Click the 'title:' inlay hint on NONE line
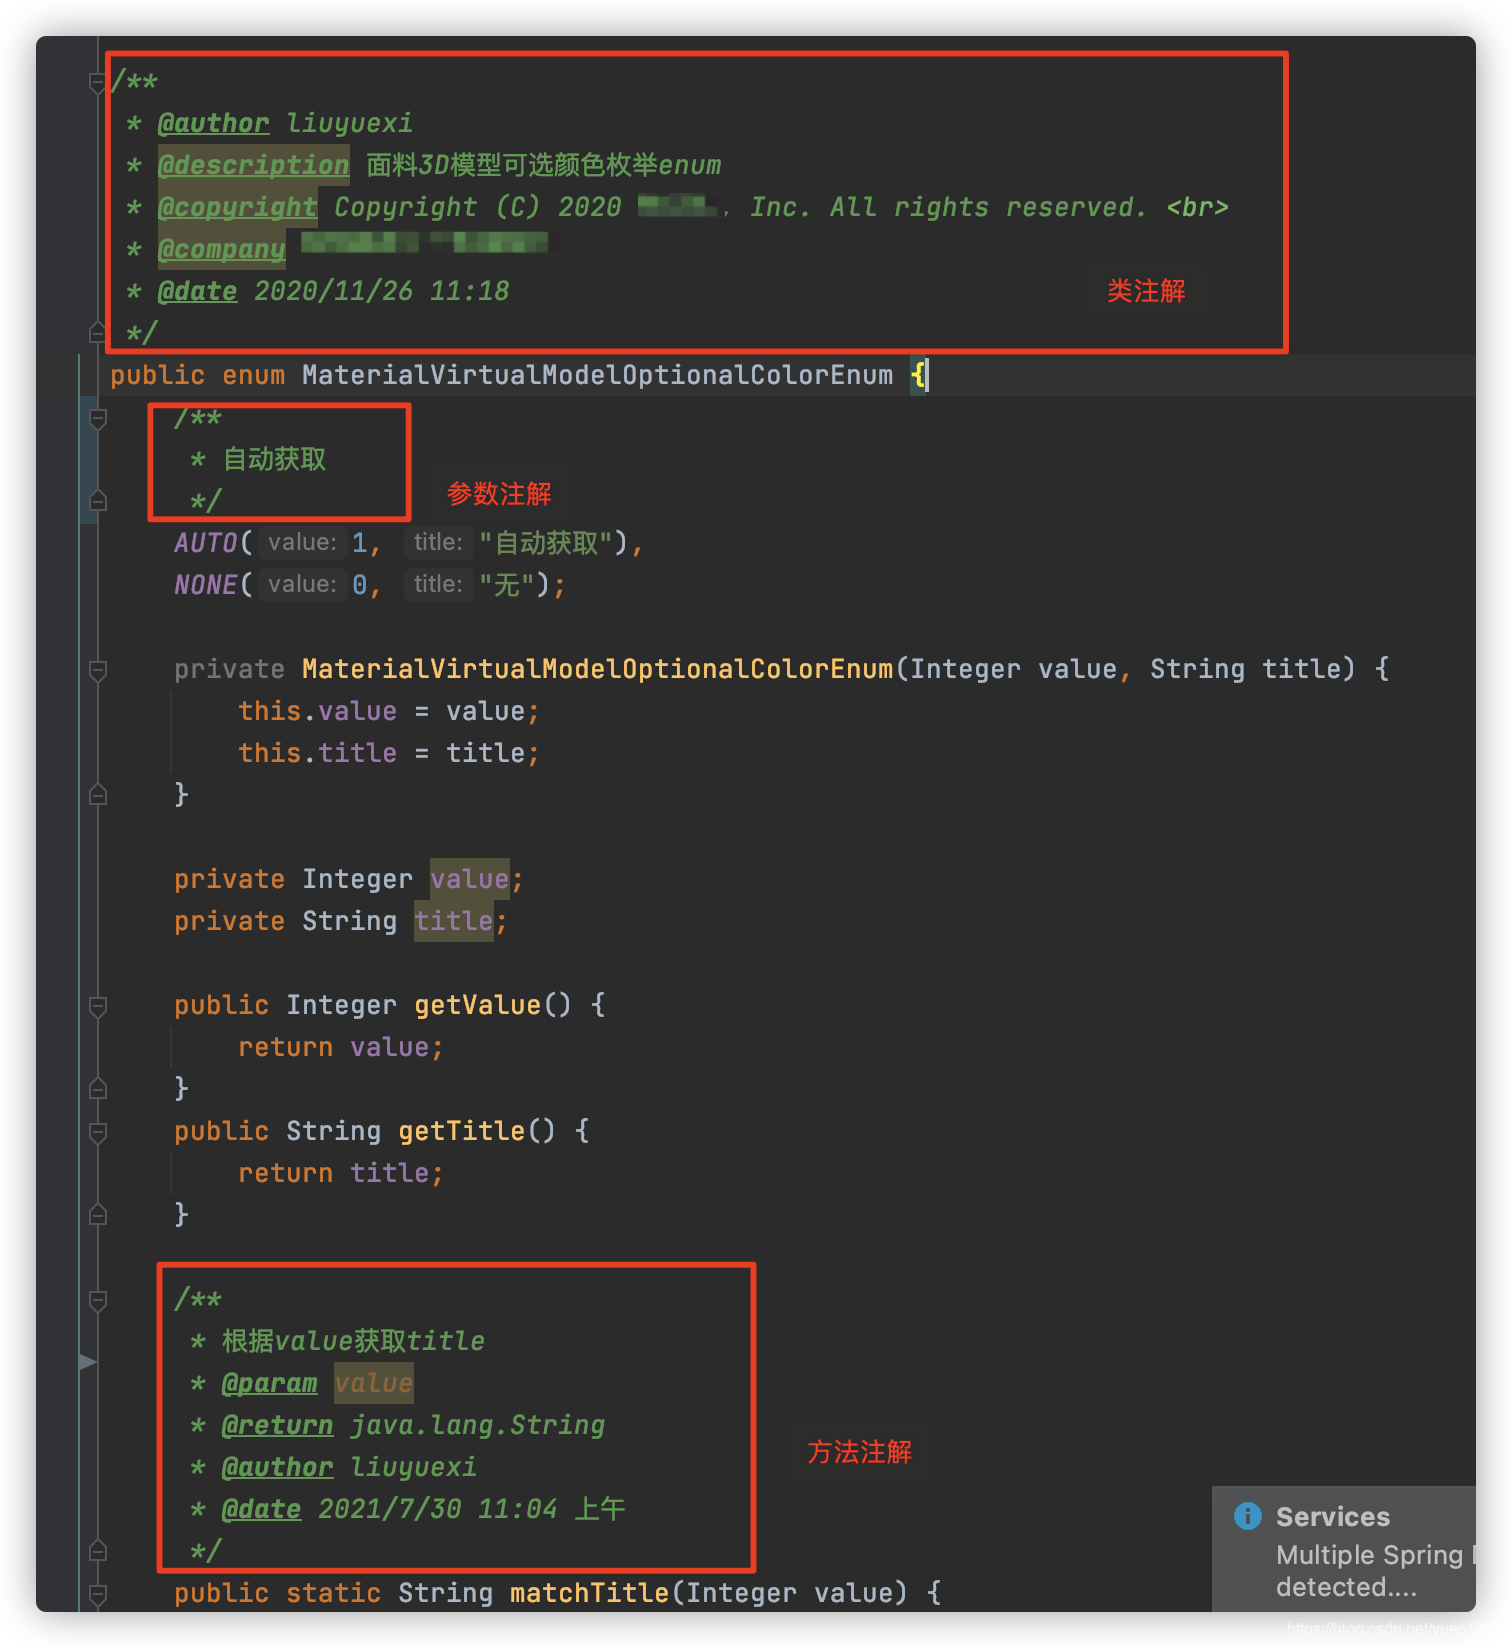Viewport: 1512px width, 1648px height. tap(438, 584)
